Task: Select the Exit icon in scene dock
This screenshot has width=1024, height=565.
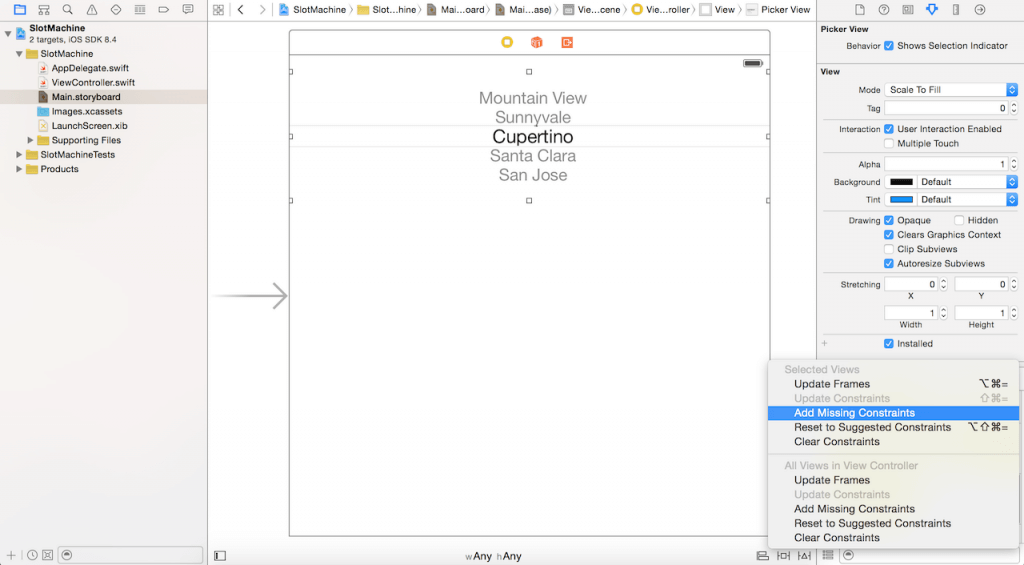Action: 567,42
